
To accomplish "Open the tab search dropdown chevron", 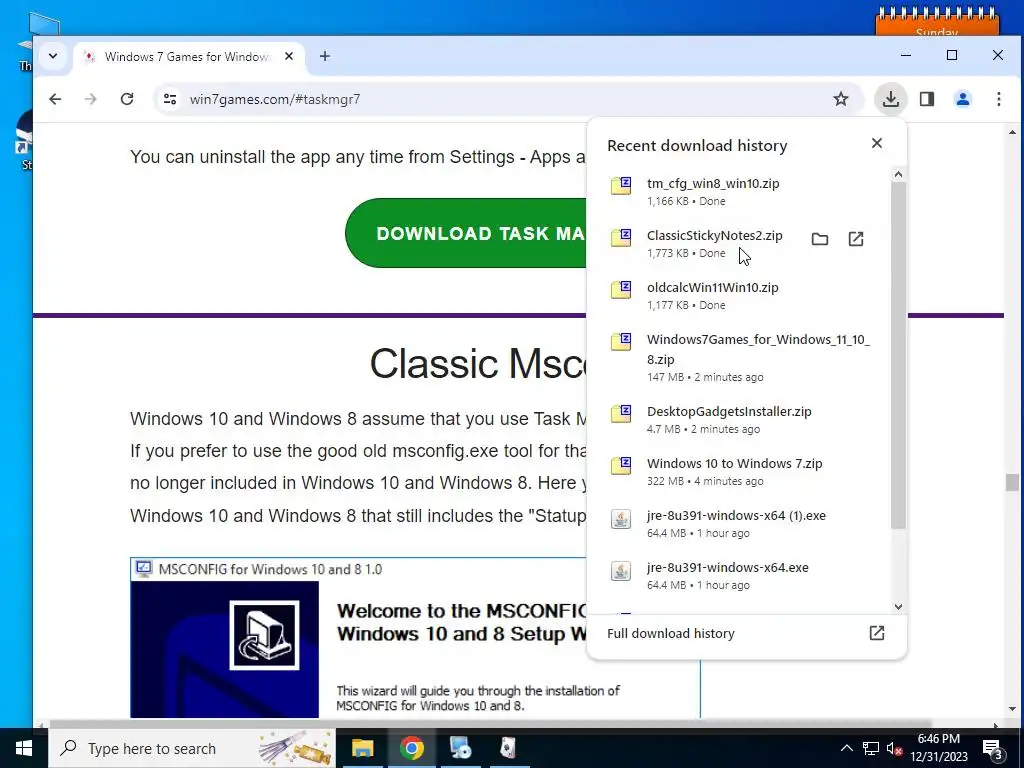I will click(53, 56).
